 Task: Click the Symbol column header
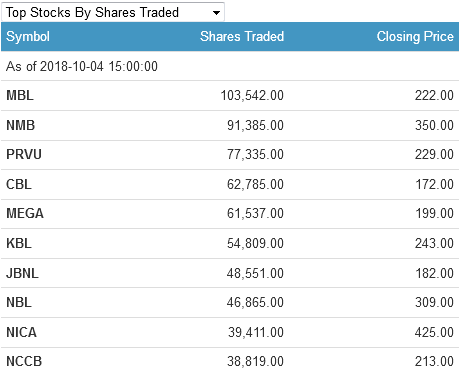(28, 36)
